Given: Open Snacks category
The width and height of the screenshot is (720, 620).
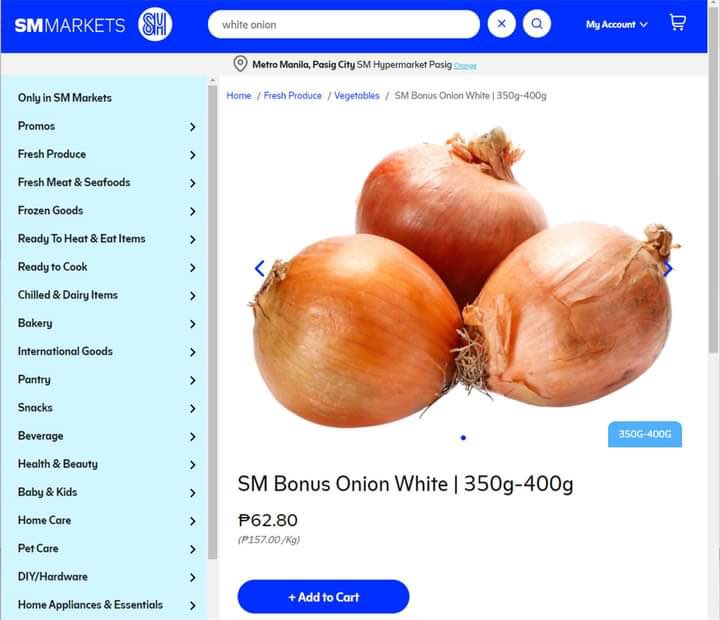Looking at the screenshot, I should (x=35, y=407).
